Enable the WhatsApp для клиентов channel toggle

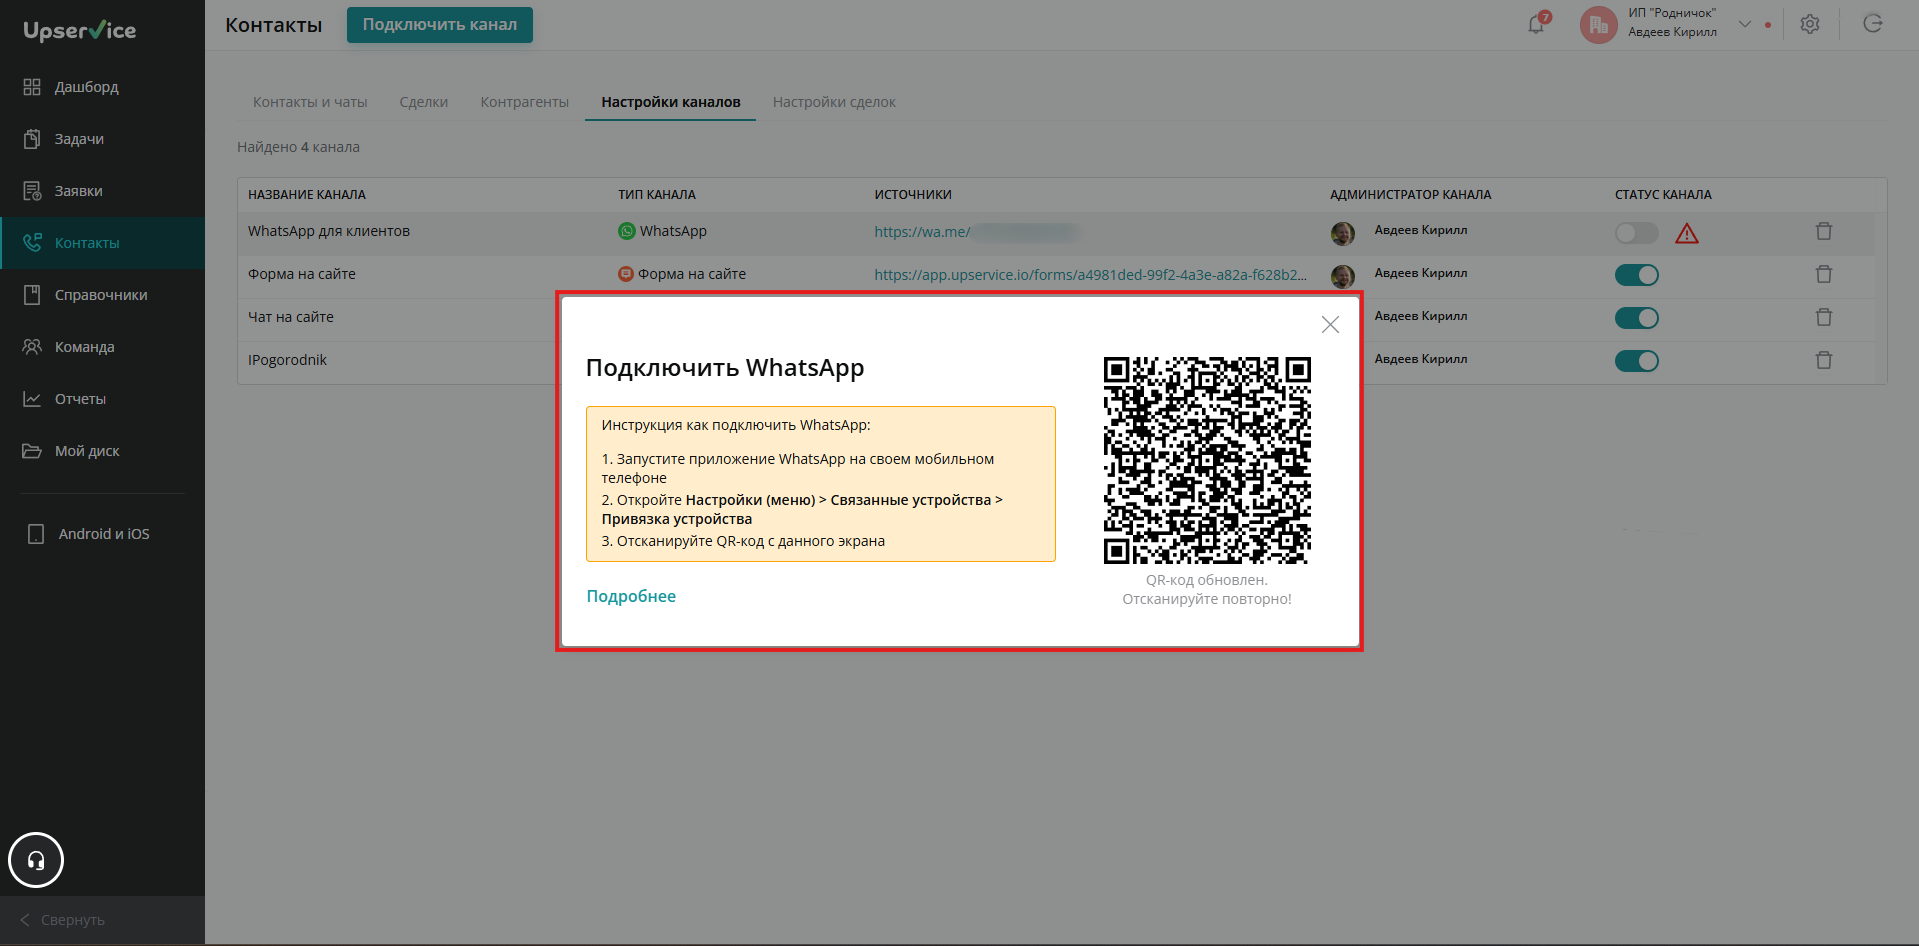point(1637,233)
